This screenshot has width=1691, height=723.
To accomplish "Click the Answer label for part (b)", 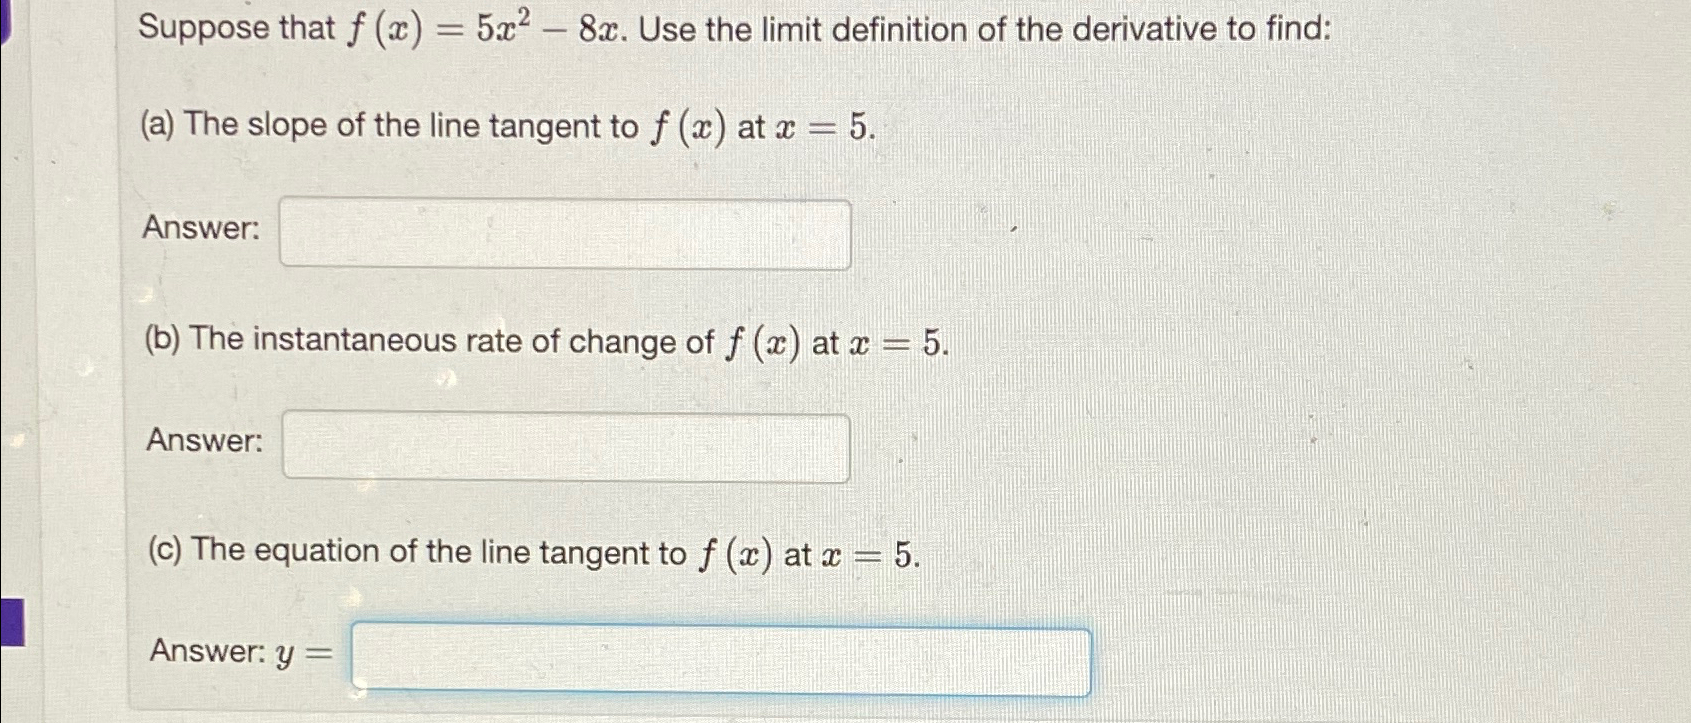I will point(205,443).
